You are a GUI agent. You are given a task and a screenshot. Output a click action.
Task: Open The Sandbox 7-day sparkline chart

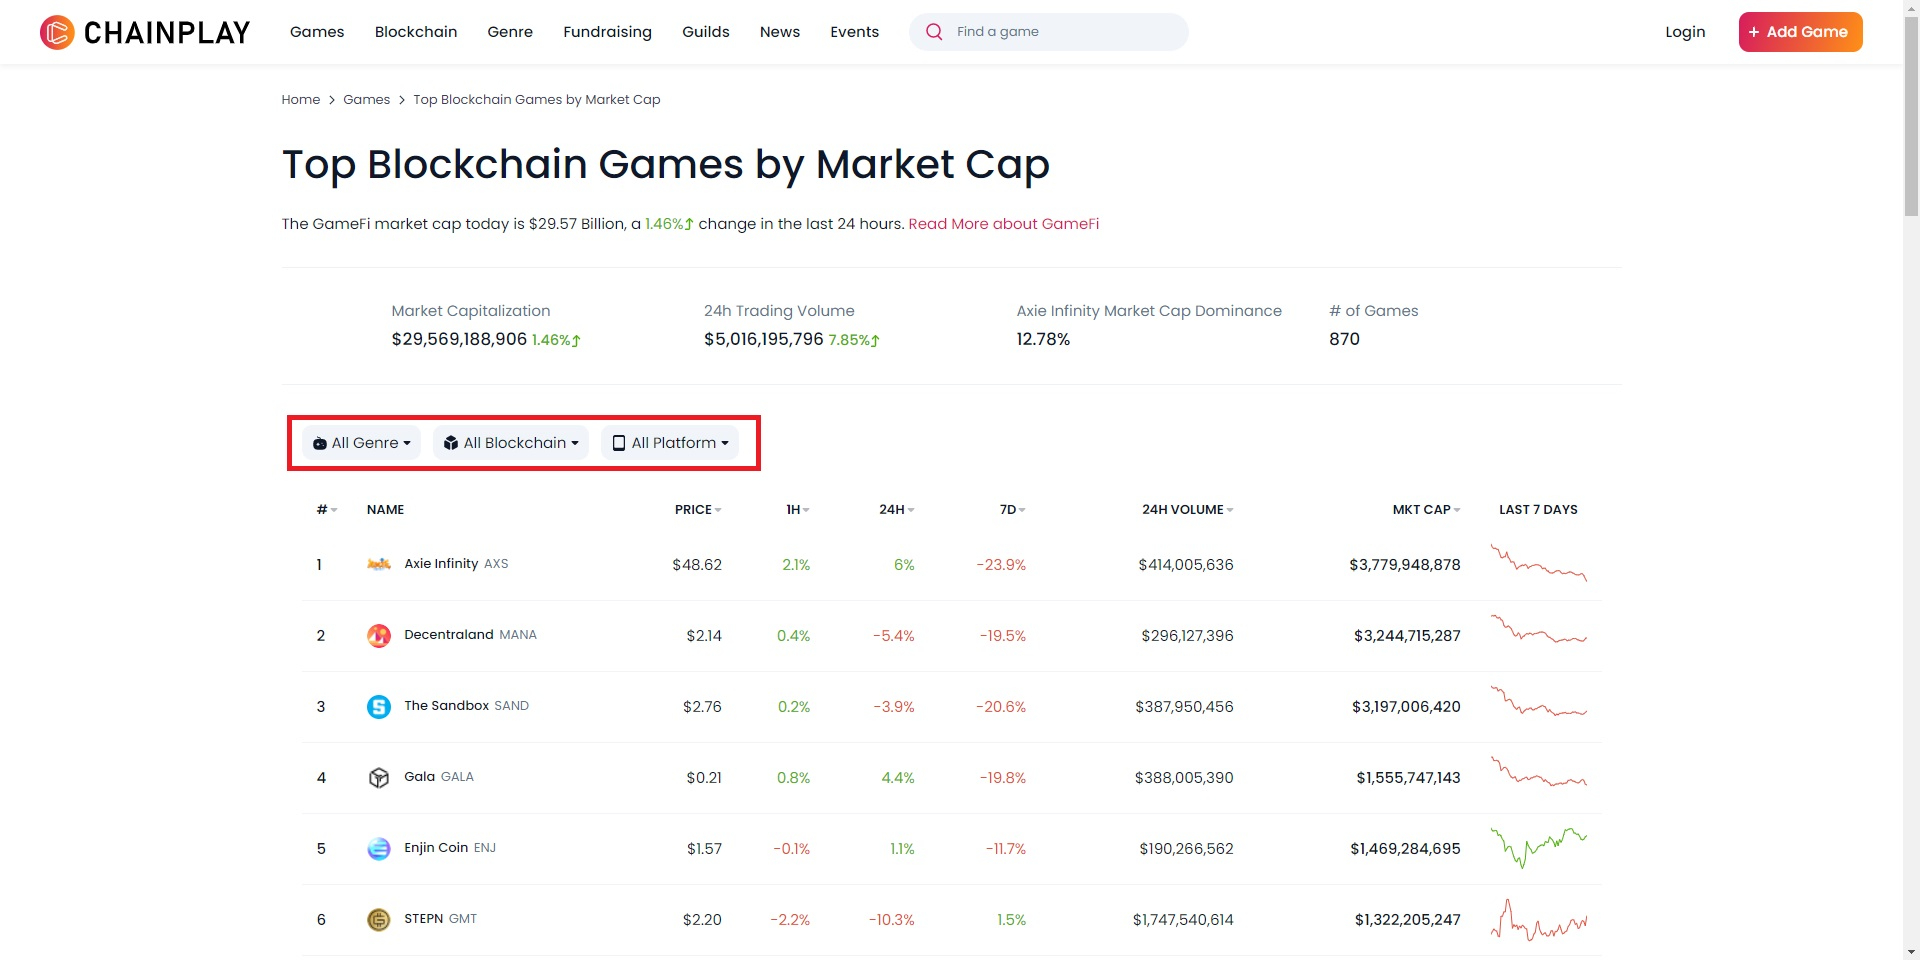1539,701
